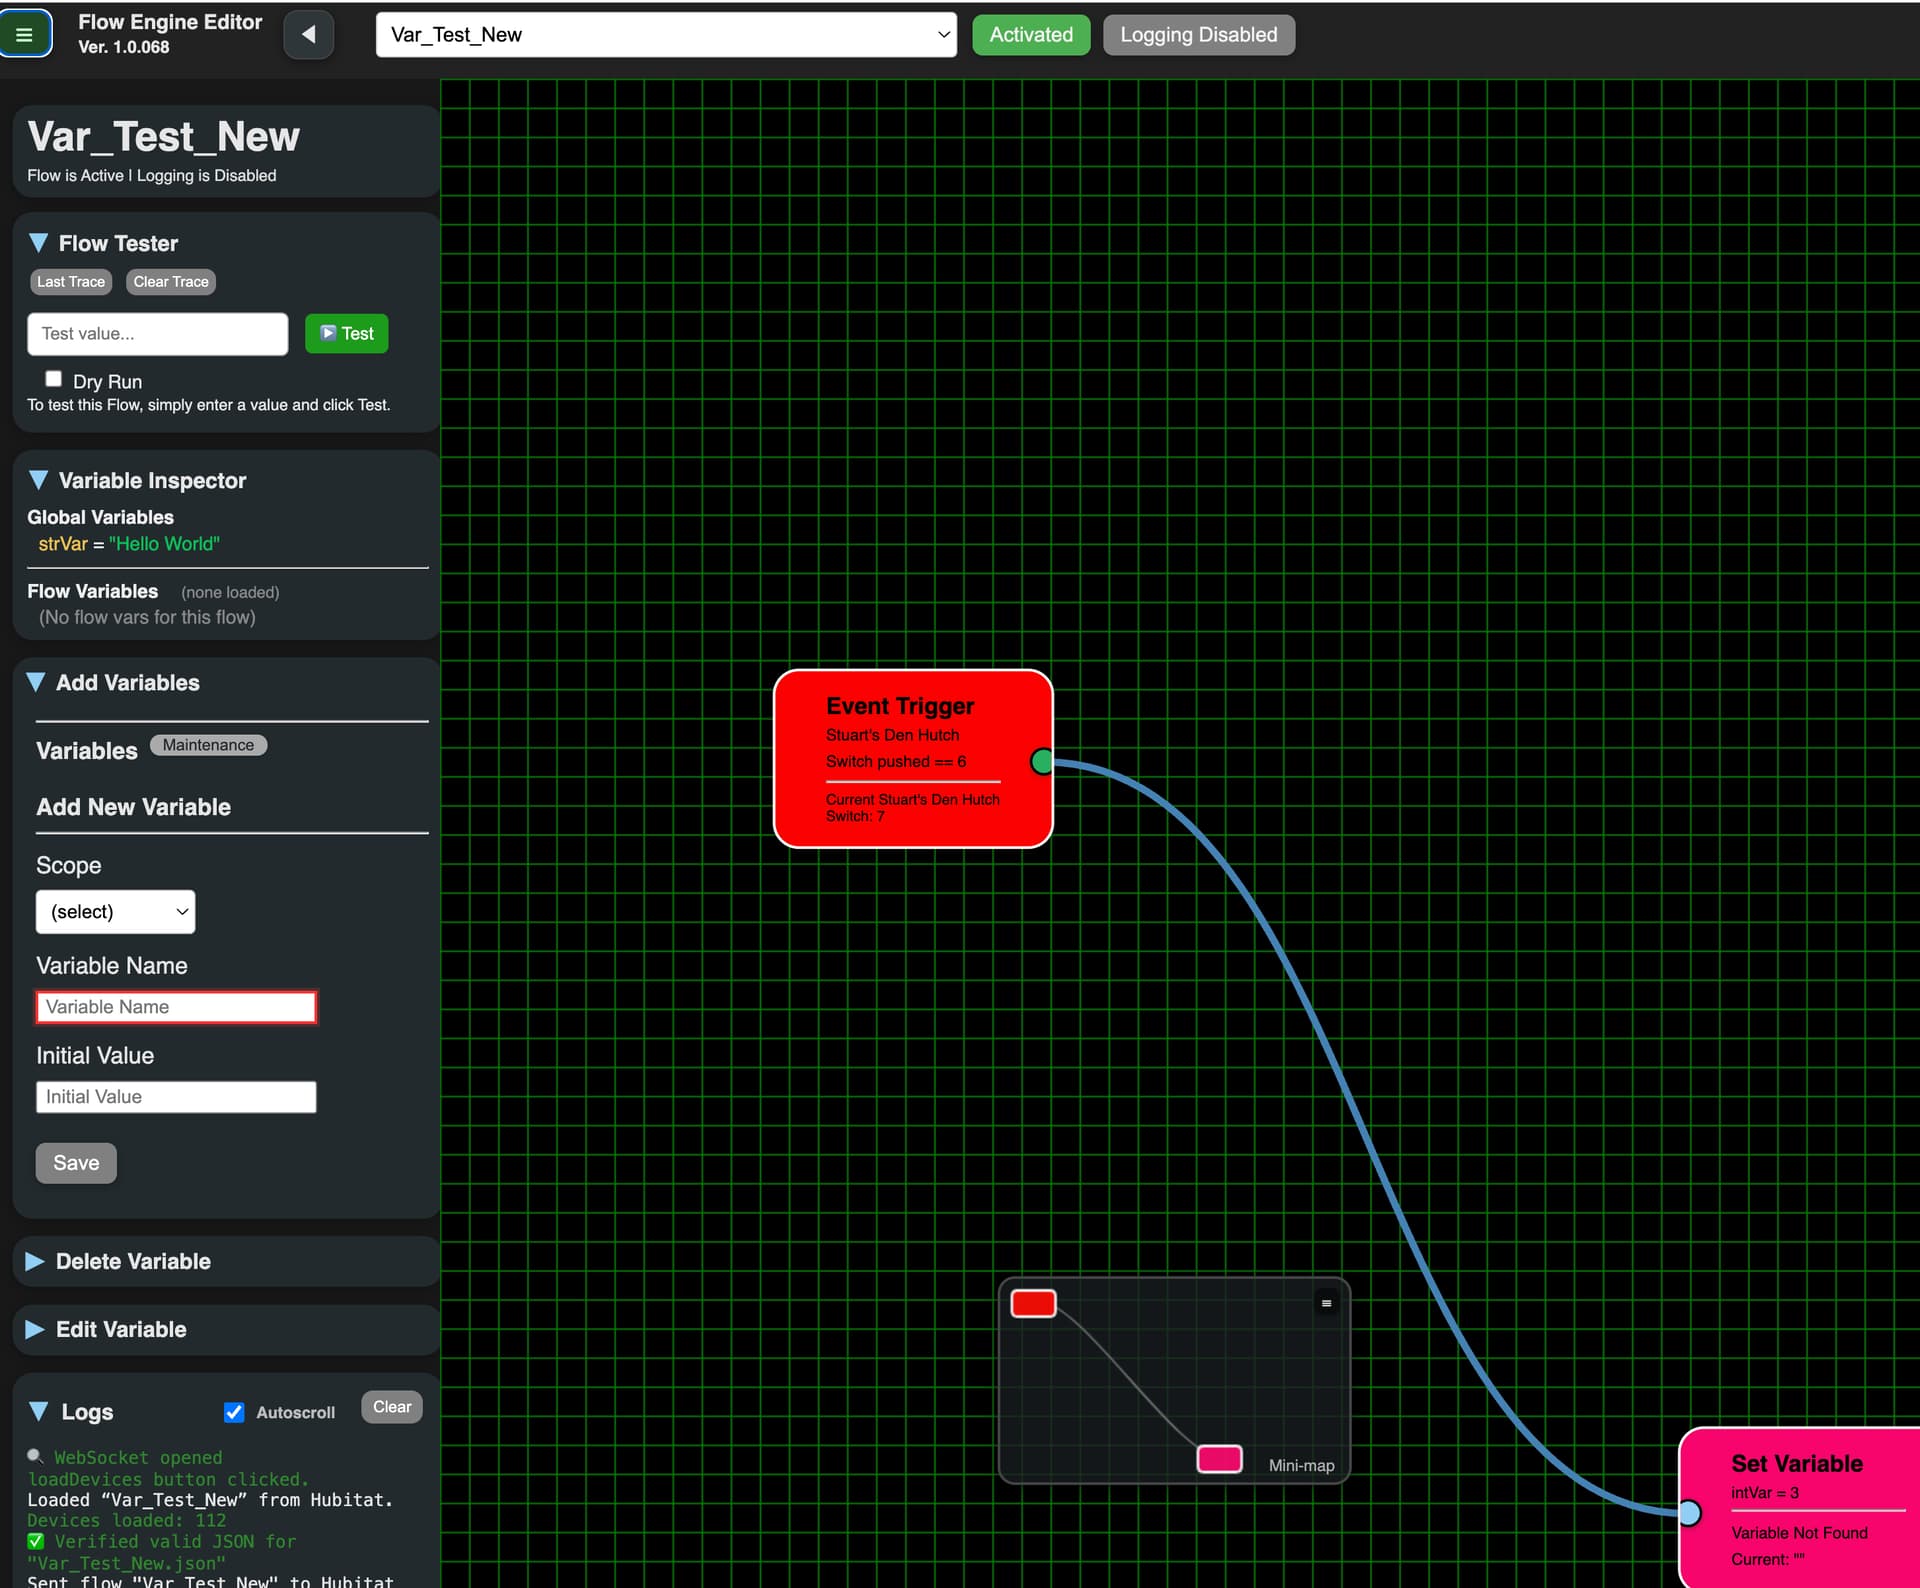
Task: Open the Var_Test_New flow selector dropdown
Action: tap(665, 35)
